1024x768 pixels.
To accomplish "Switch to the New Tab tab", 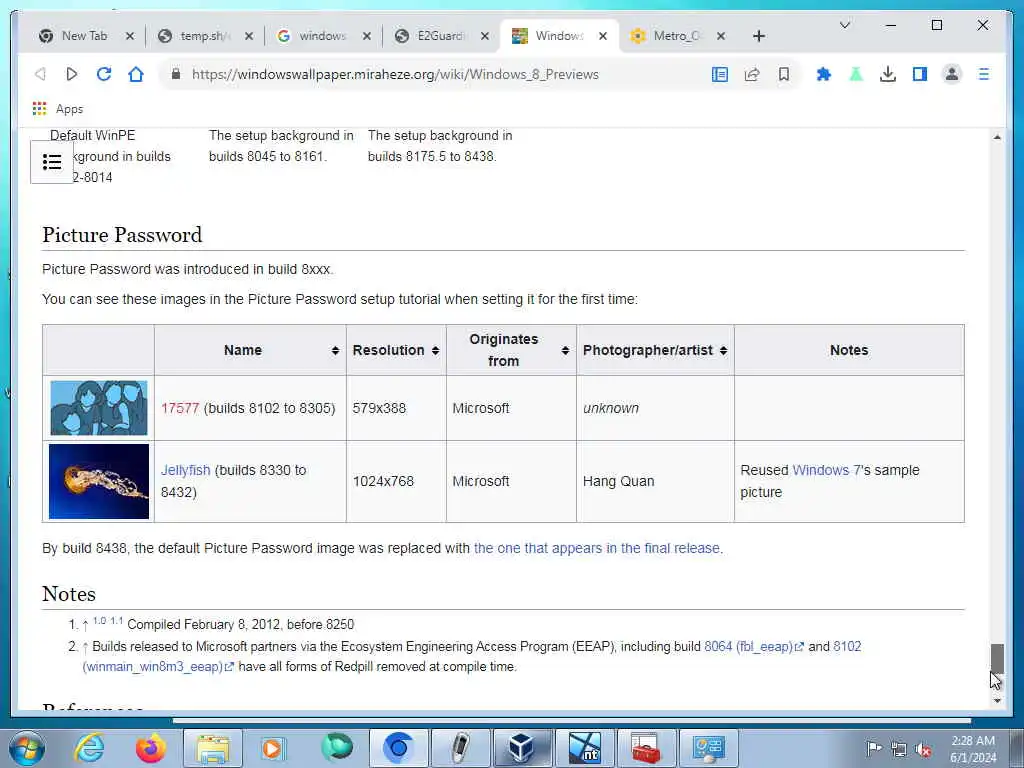I will click(x=84, y=36).
